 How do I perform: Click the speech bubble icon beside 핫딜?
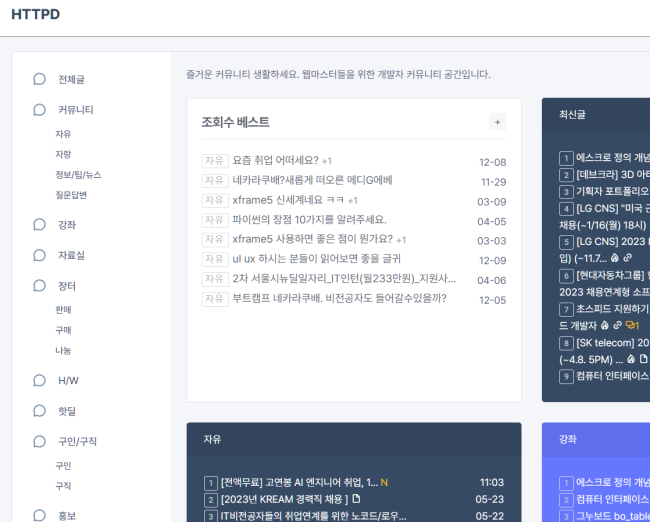point(40,410)
